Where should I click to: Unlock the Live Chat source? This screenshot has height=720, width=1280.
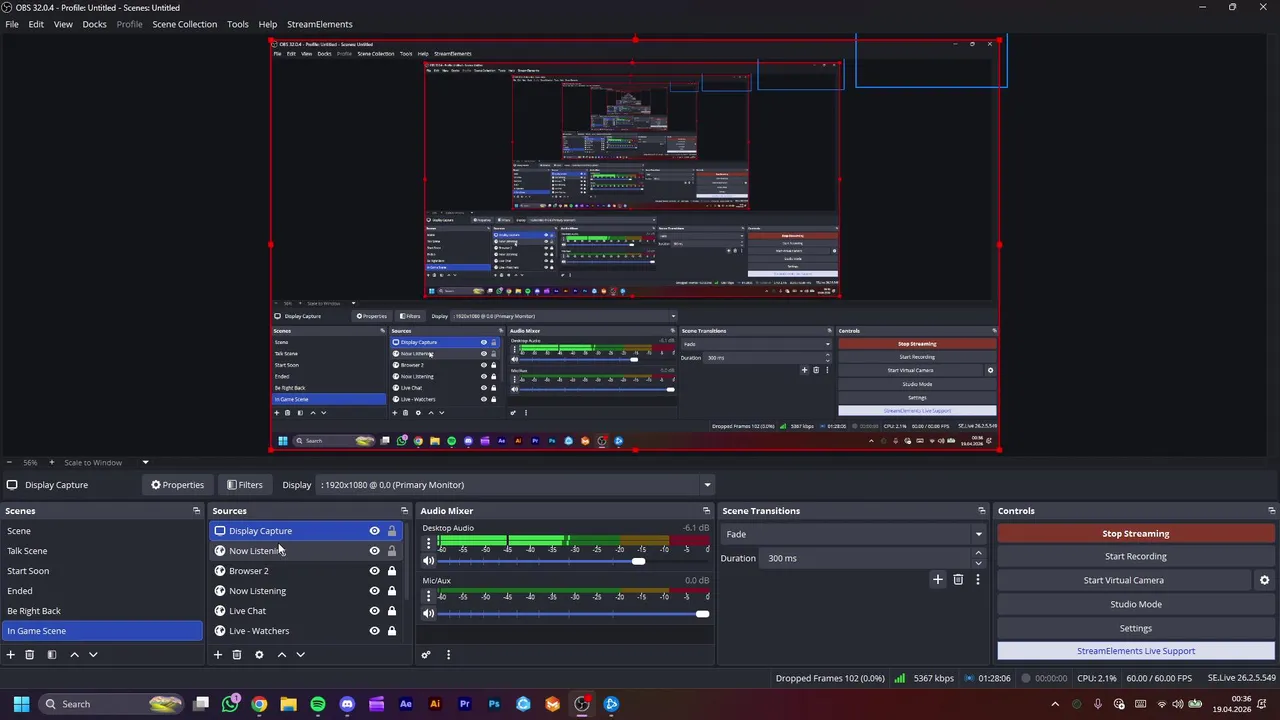tap(392, 611)
